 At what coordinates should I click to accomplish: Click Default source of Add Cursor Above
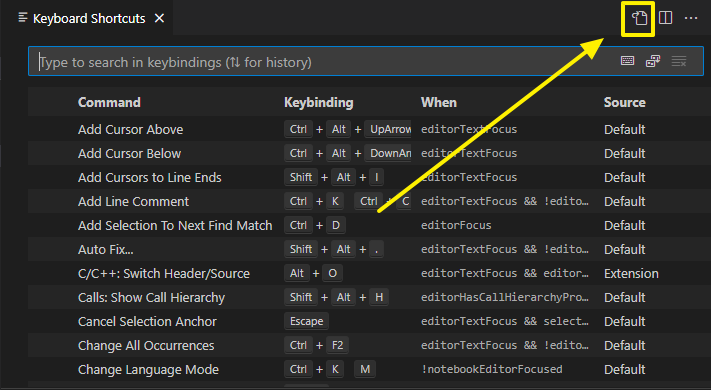point(624,129)
